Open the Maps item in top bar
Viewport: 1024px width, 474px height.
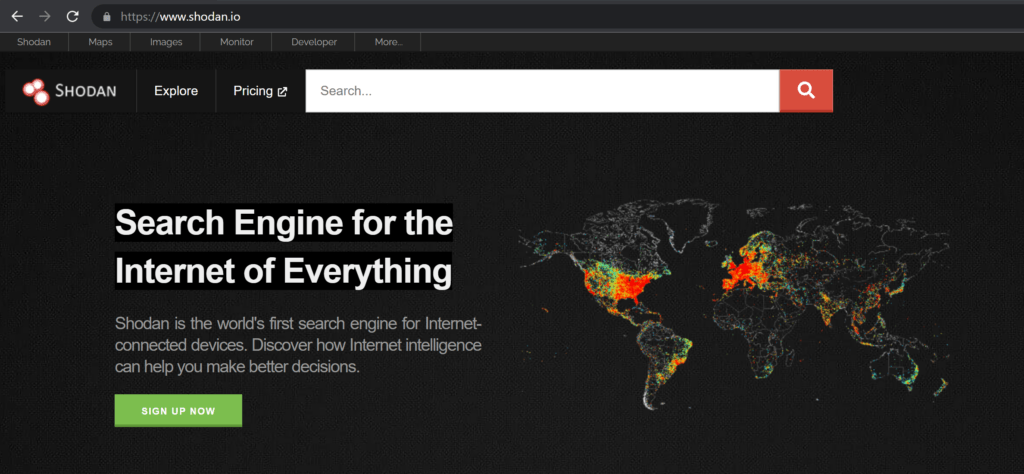pos(100,42)
